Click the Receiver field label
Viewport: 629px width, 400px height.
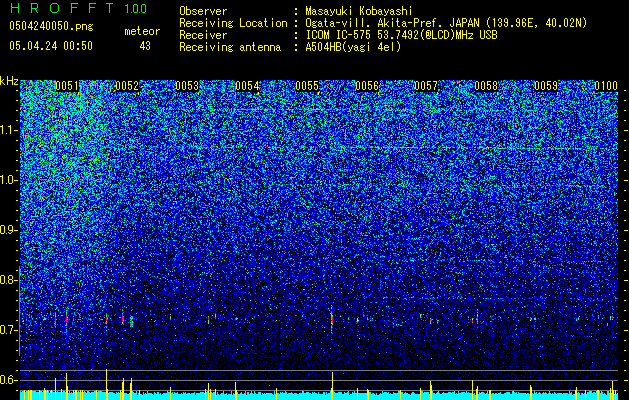203,35
